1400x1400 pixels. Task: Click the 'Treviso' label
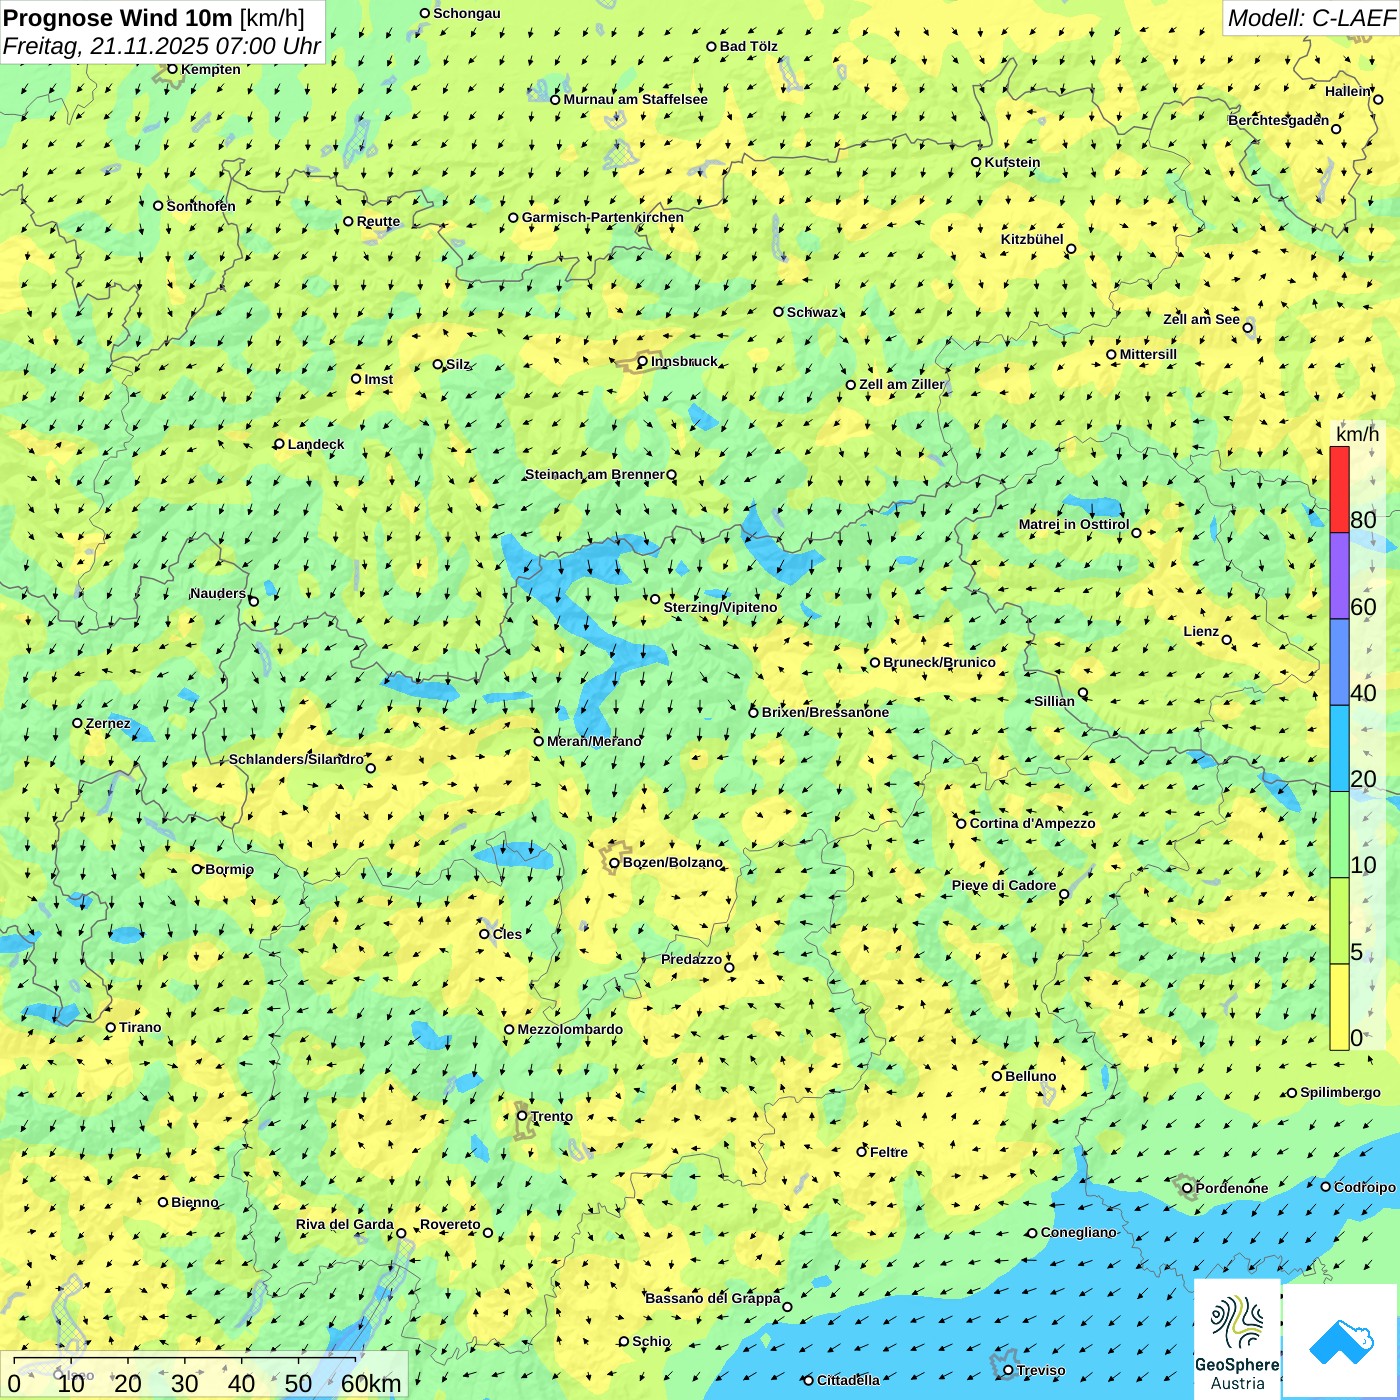tap(1040, 1370)
